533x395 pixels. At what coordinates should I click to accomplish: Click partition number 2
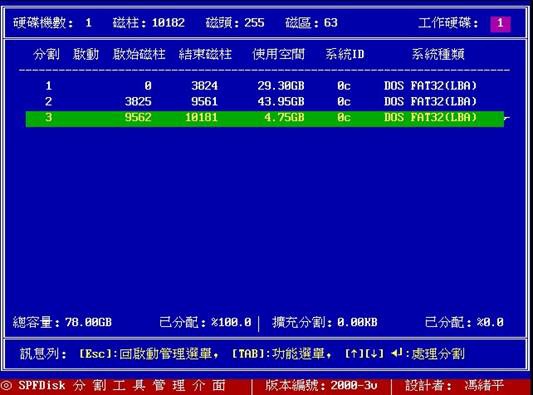pyautogui.click(x=49, y=101)
